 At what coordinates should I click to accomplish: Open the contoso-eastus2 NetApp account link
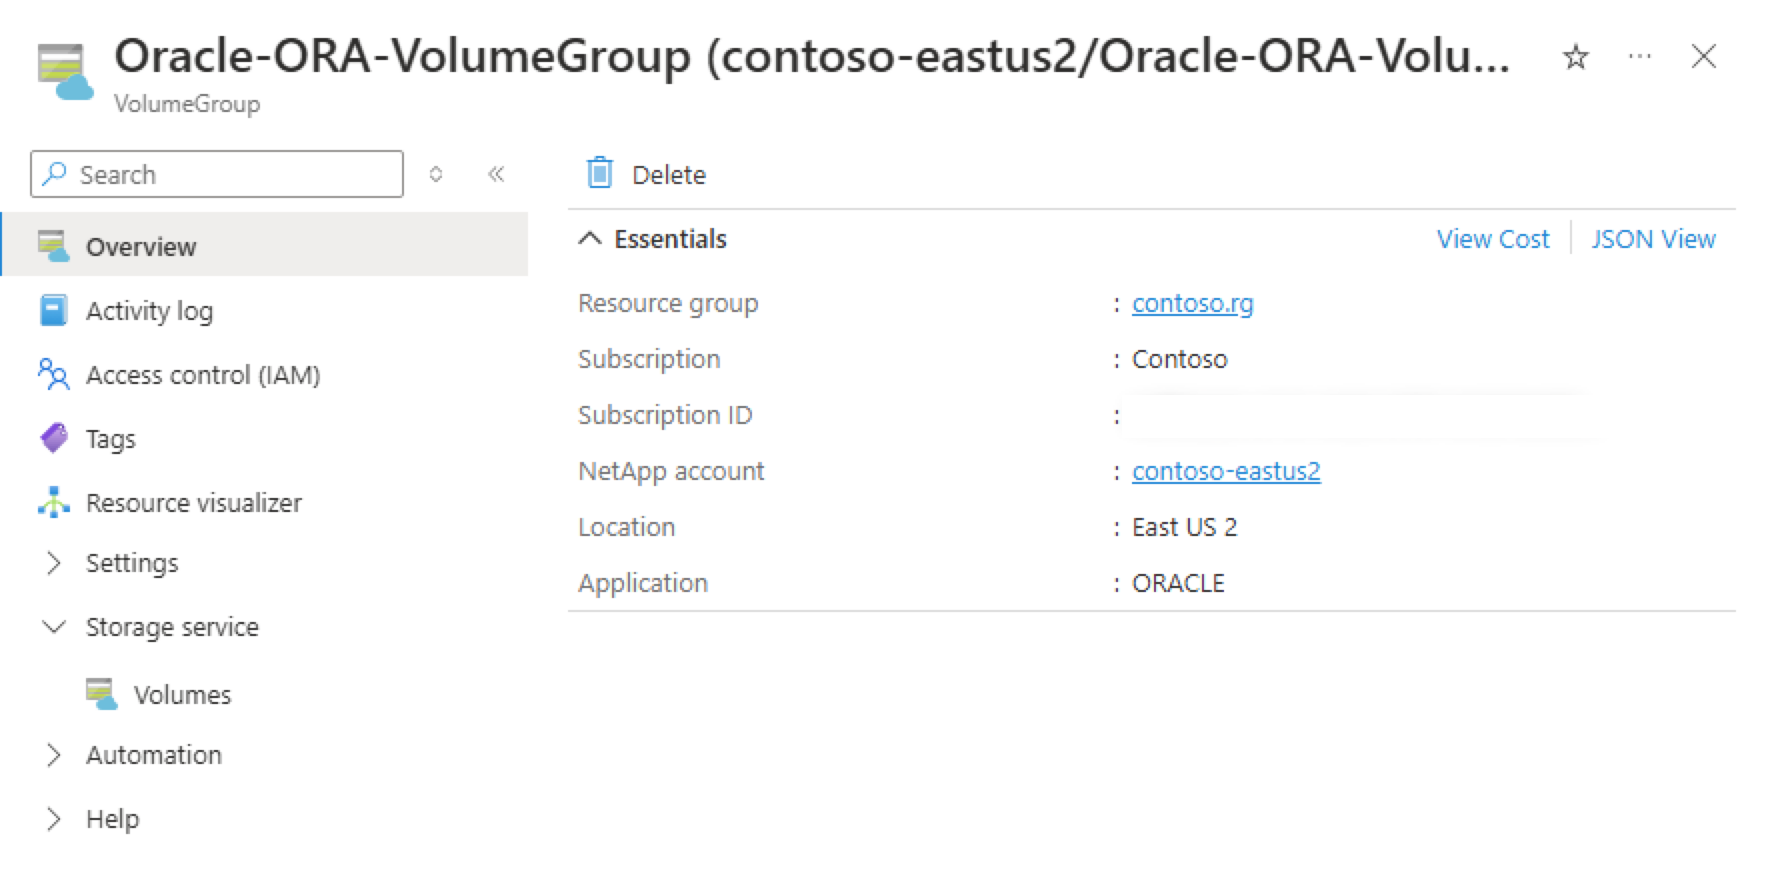(1226, 471)
